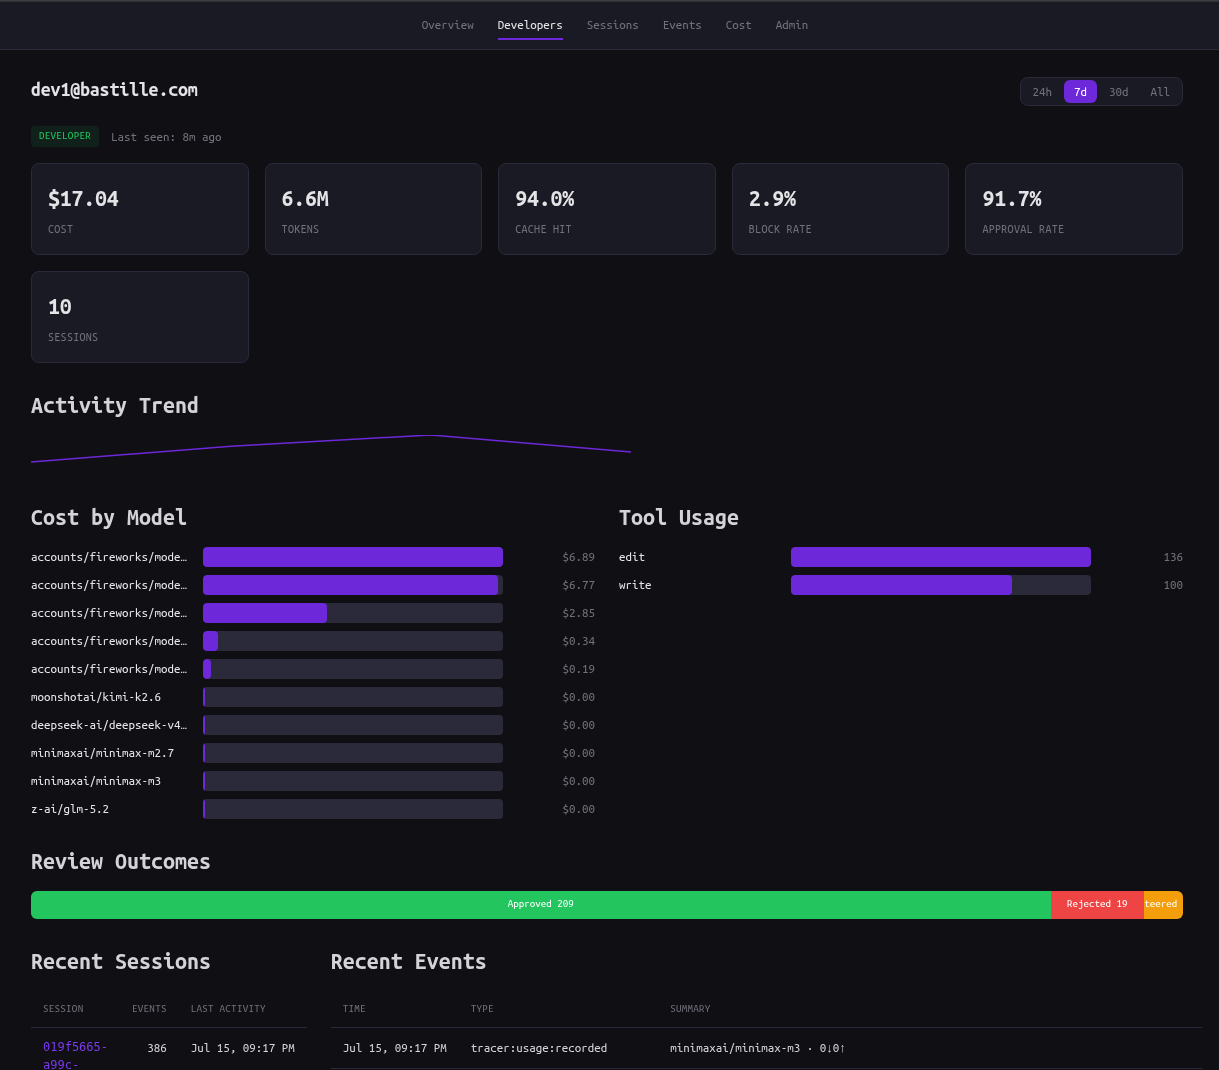Click the SESSION column header

pyautogui.click(x=63, y=1009)
